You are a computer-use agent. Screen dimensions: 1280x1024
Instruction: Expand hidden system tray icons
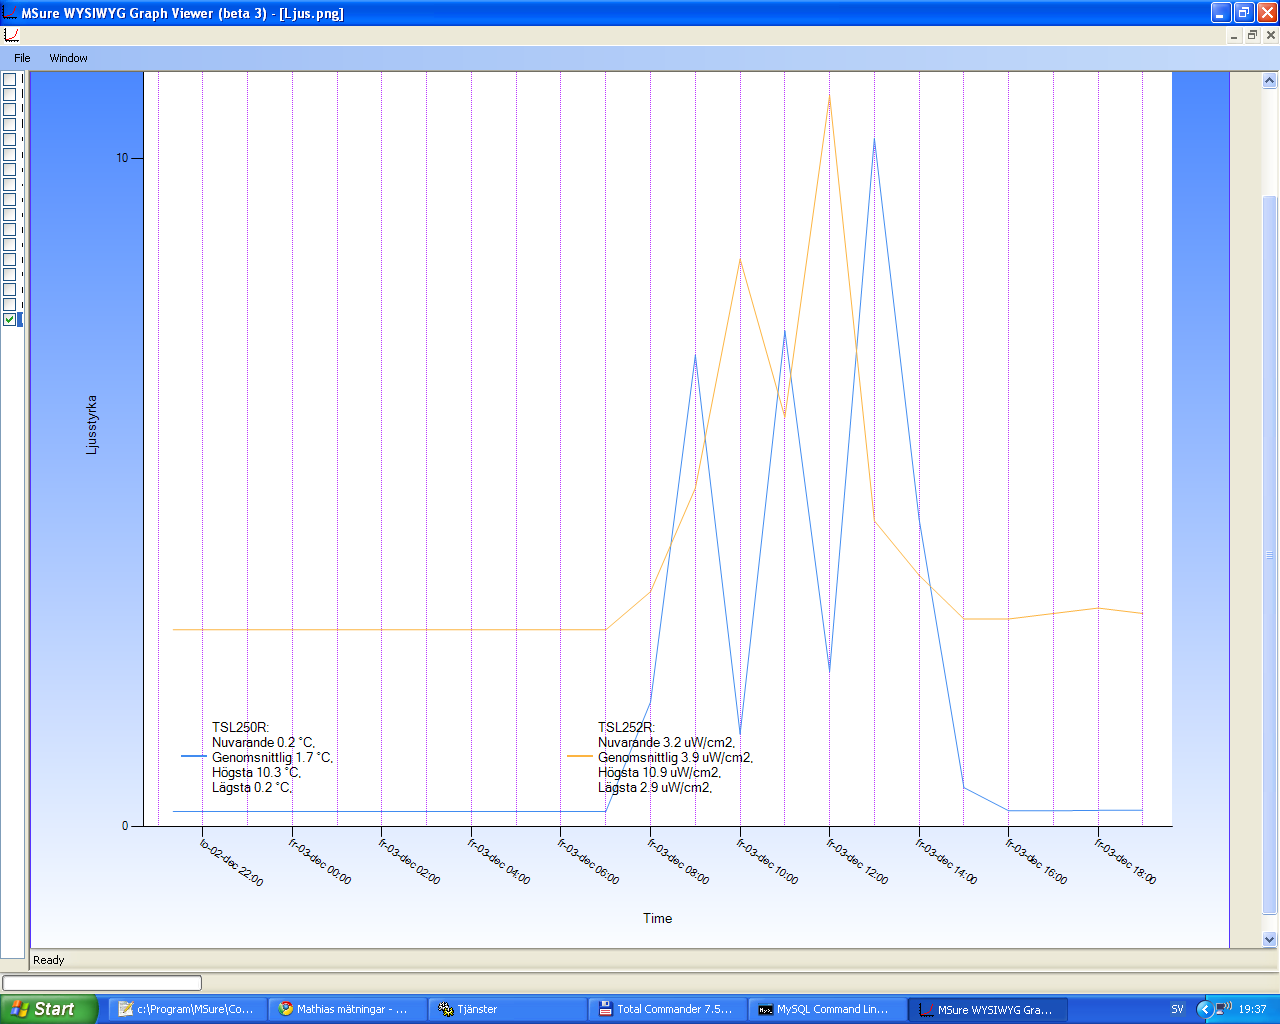tap(1204, 1009)
